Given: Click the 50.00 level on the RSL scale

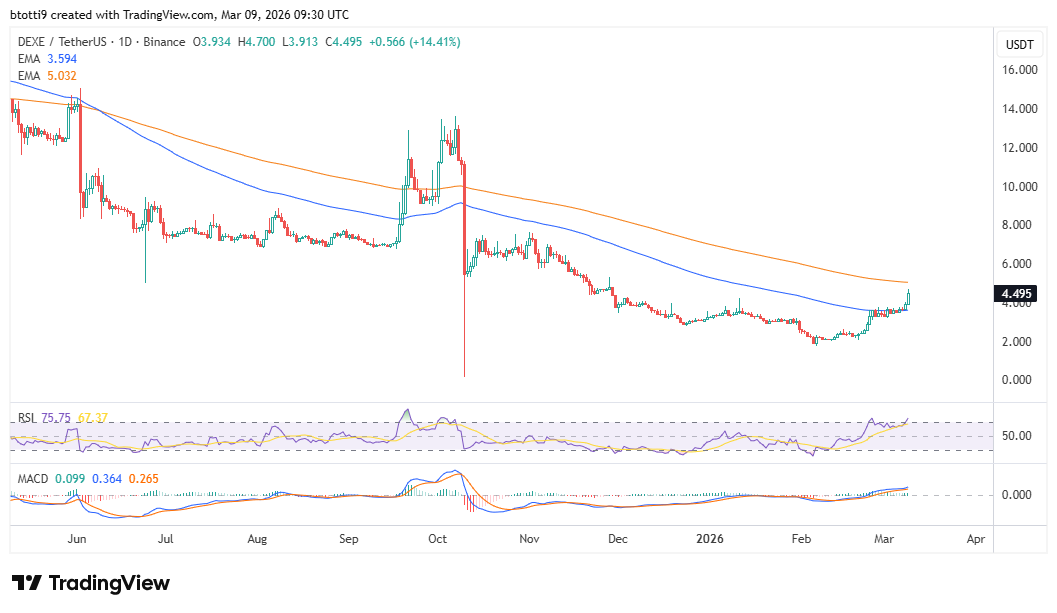Looking at the screenshot, I should coord(1018,435).
